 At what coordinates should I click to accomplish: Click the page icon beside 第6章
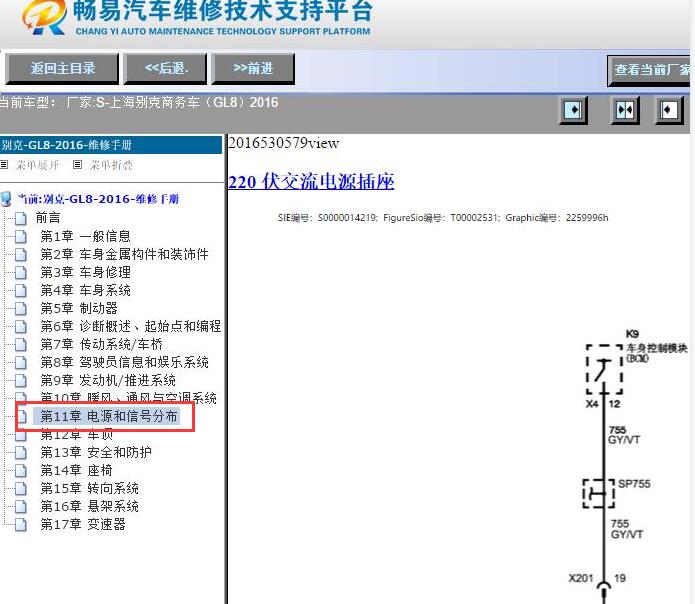point(21,327)
